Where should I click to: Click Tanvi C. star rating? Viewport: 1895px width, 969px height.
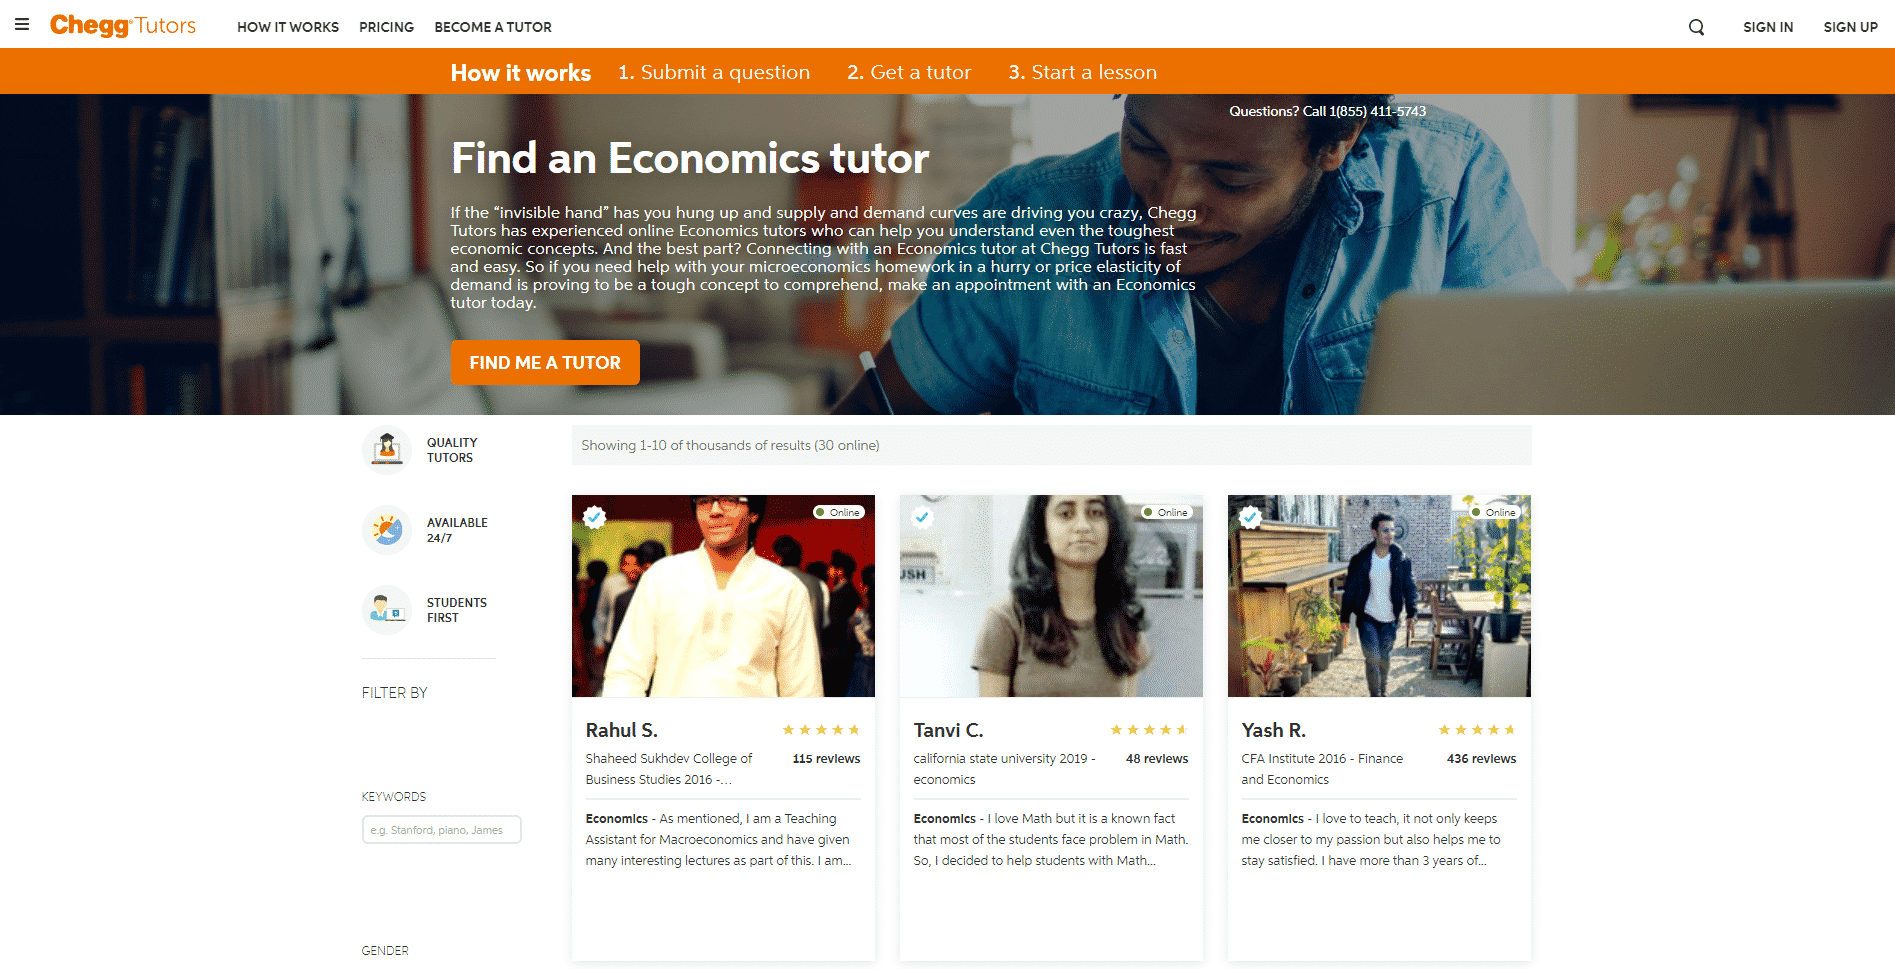[1149, 730]
